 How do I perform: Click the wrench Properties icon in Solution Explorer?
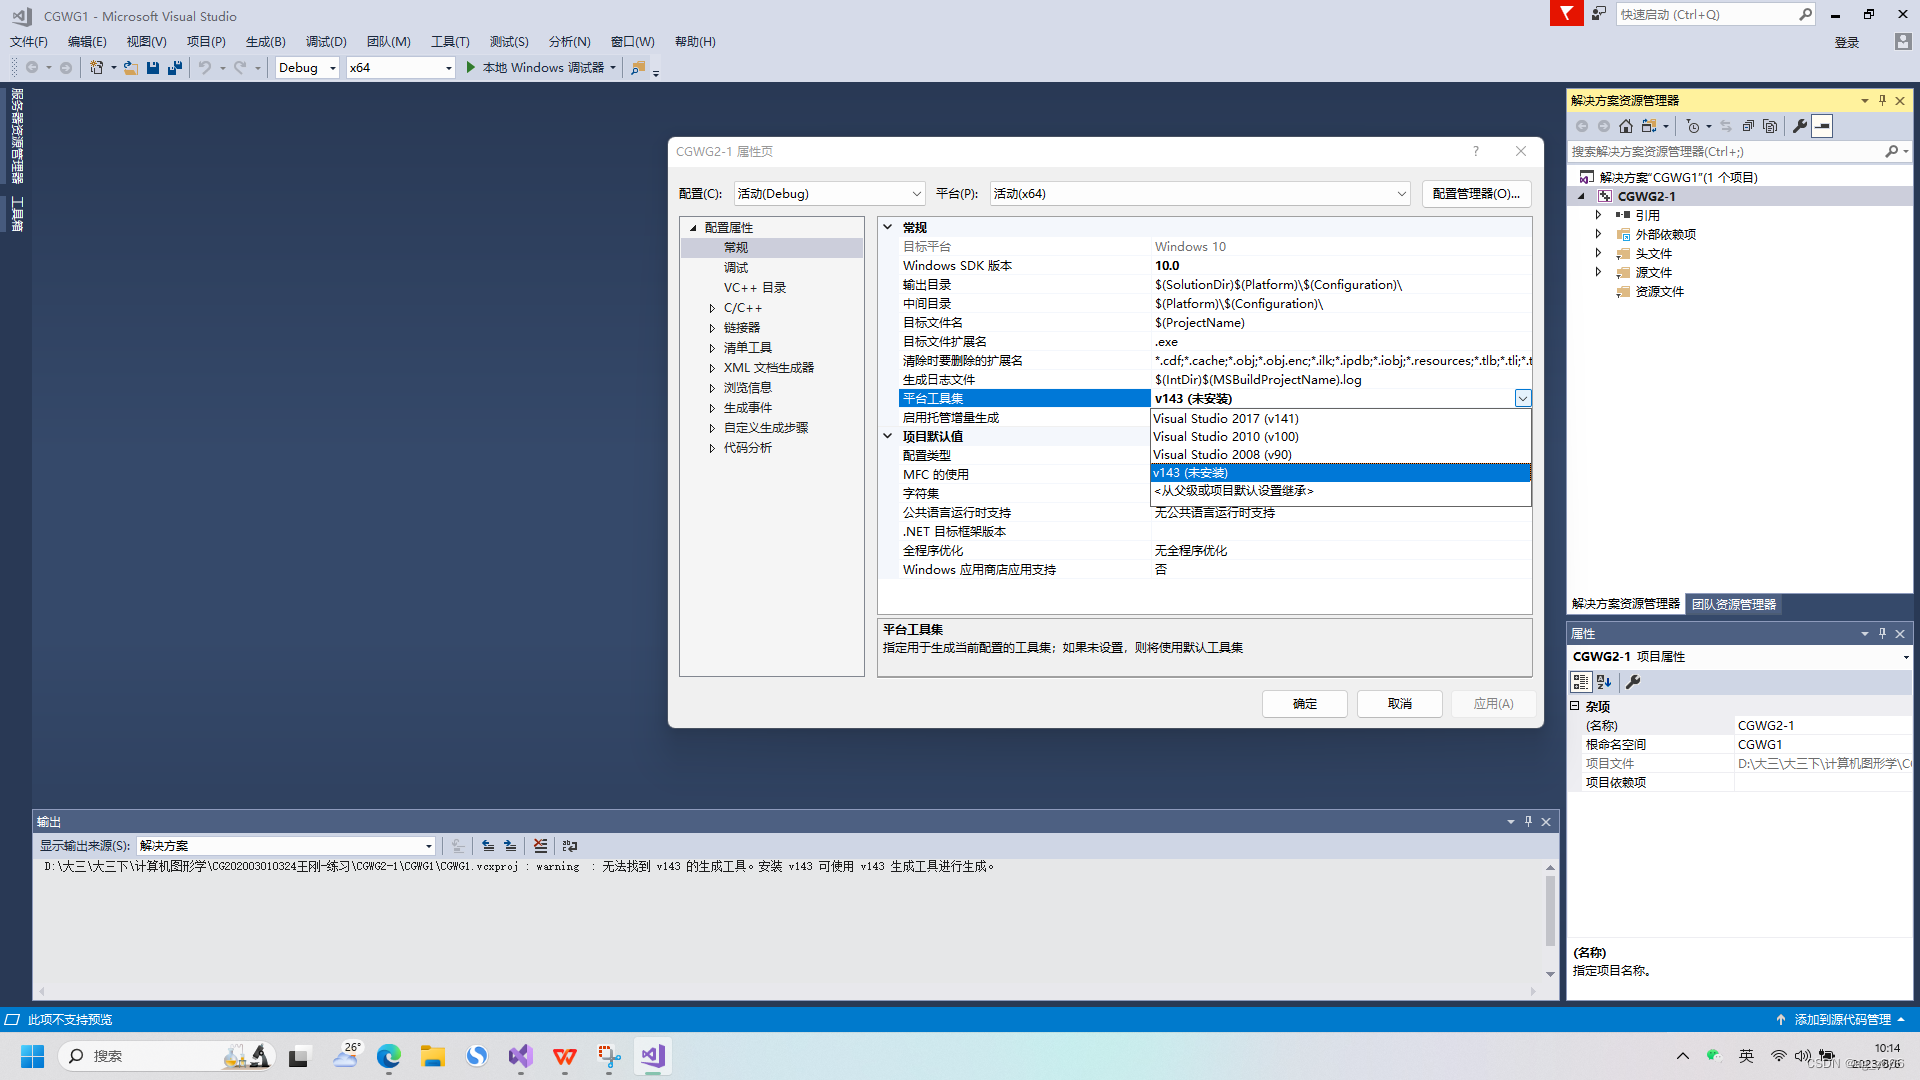tap(1800, 126)
